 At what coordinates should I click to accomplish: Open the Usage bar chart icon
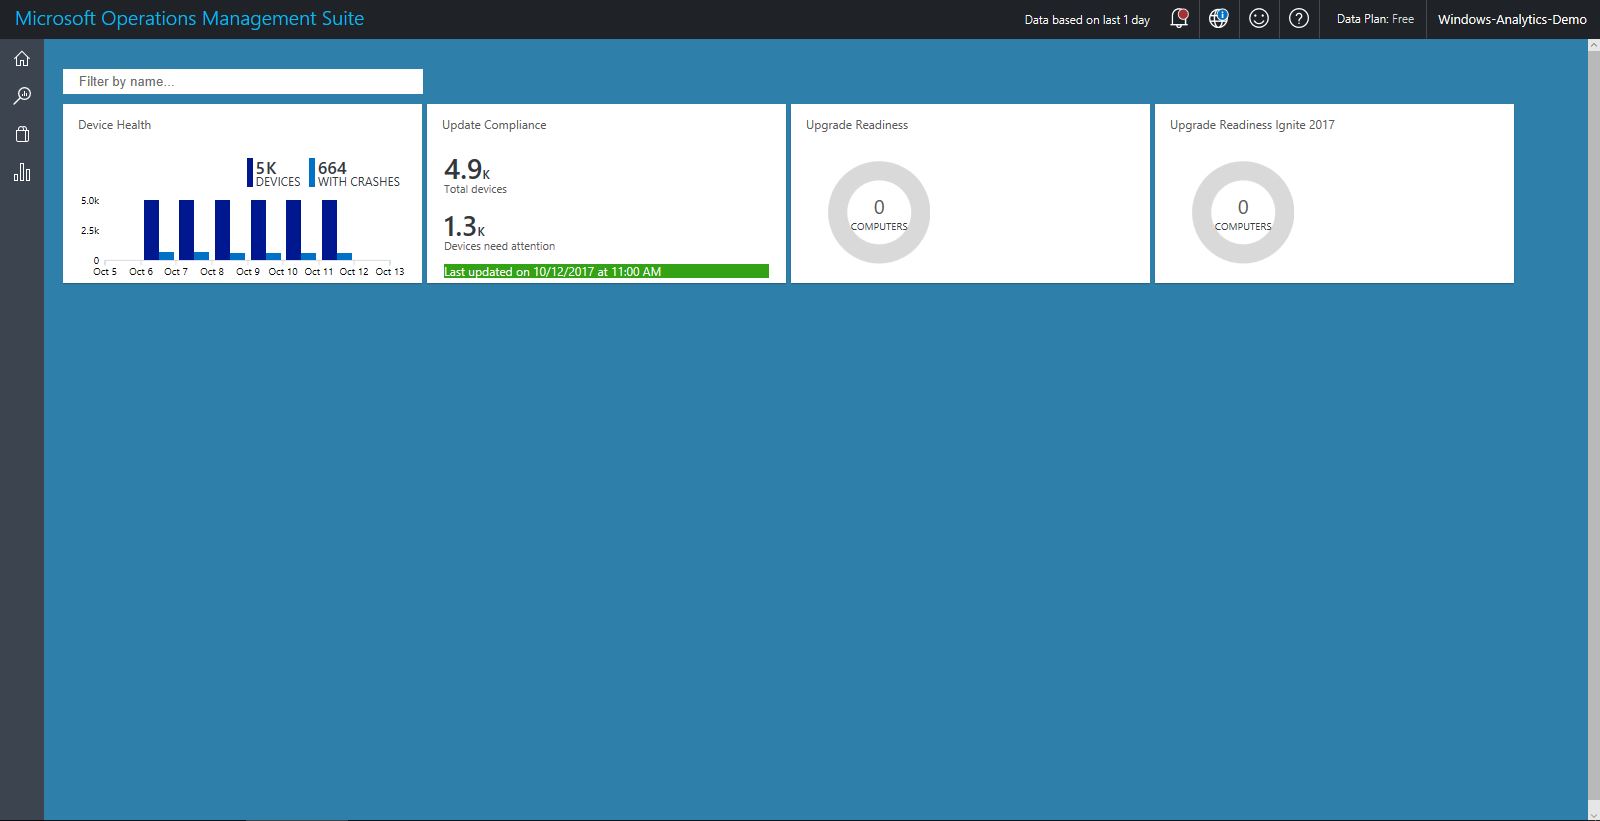(22, 172)
